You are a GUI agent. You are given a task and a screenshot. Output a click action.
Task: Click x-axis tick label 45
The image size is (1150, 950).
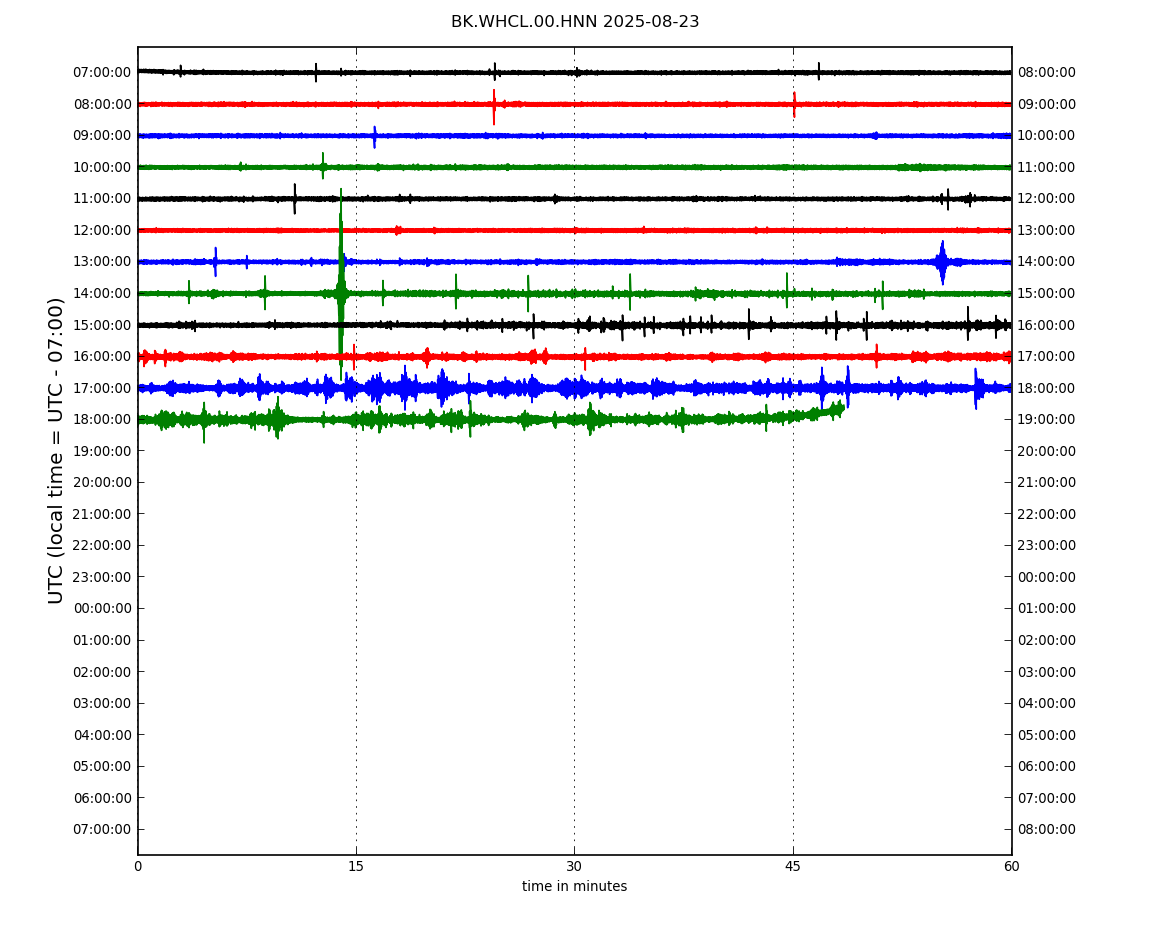[x=793, y=866]
